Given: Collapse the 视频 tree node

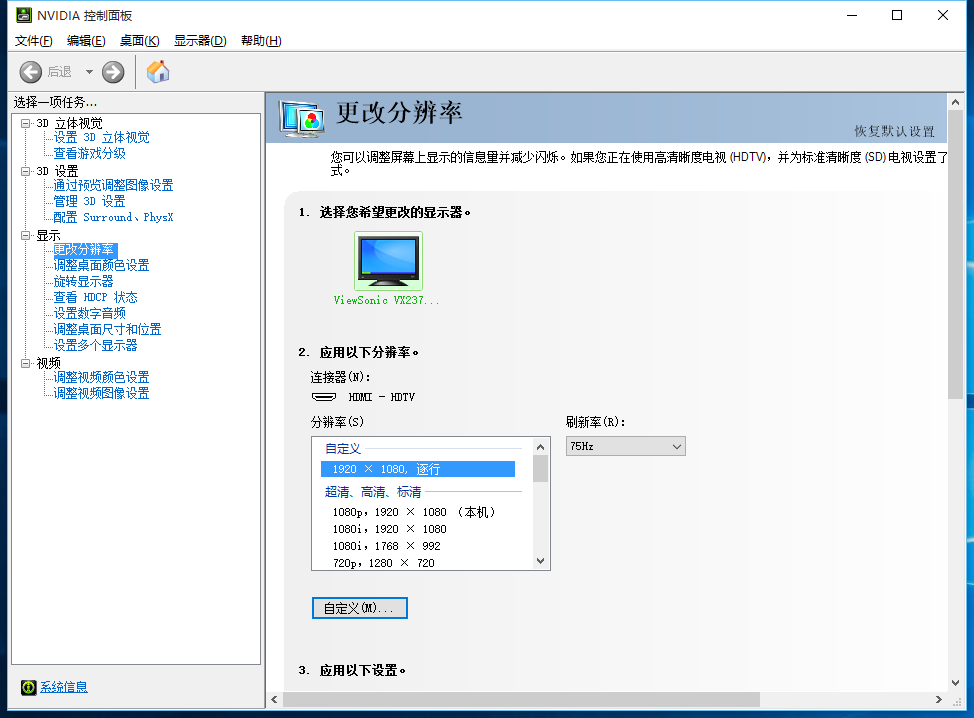Looking at the screenshot, I should [x=25, y=363].
